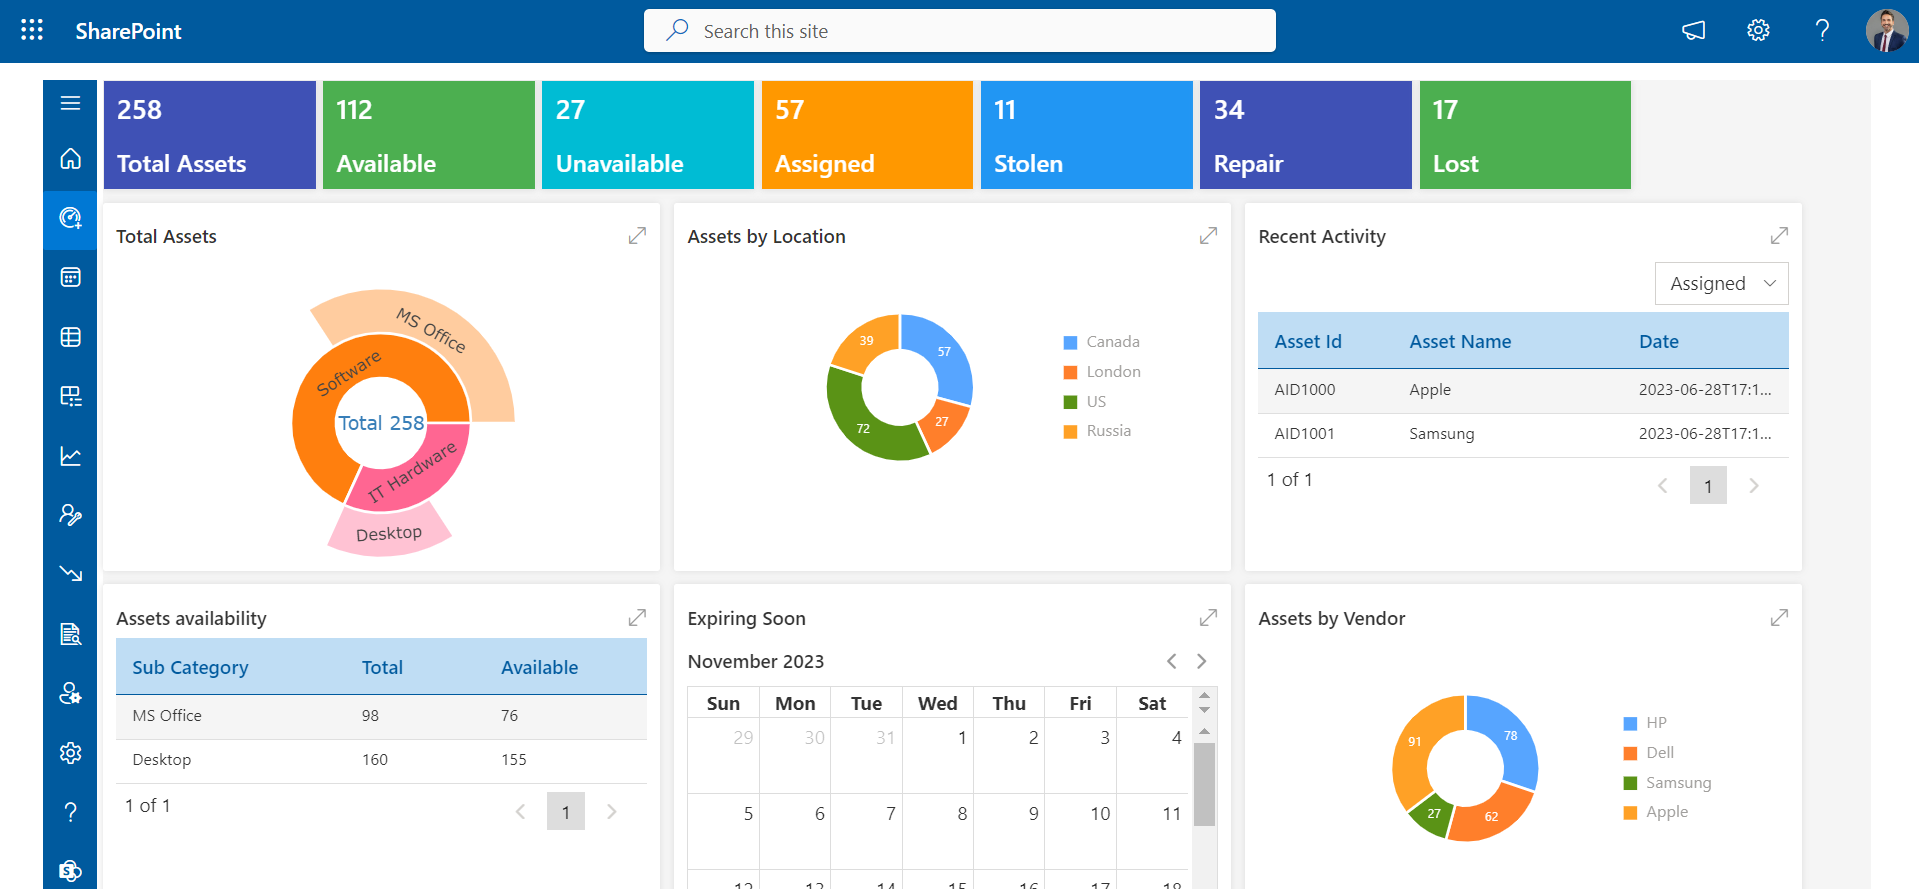Open the downward trend sidebar icon
The width and height of the screenshot is (1919, 889).
tap(70, 574)
